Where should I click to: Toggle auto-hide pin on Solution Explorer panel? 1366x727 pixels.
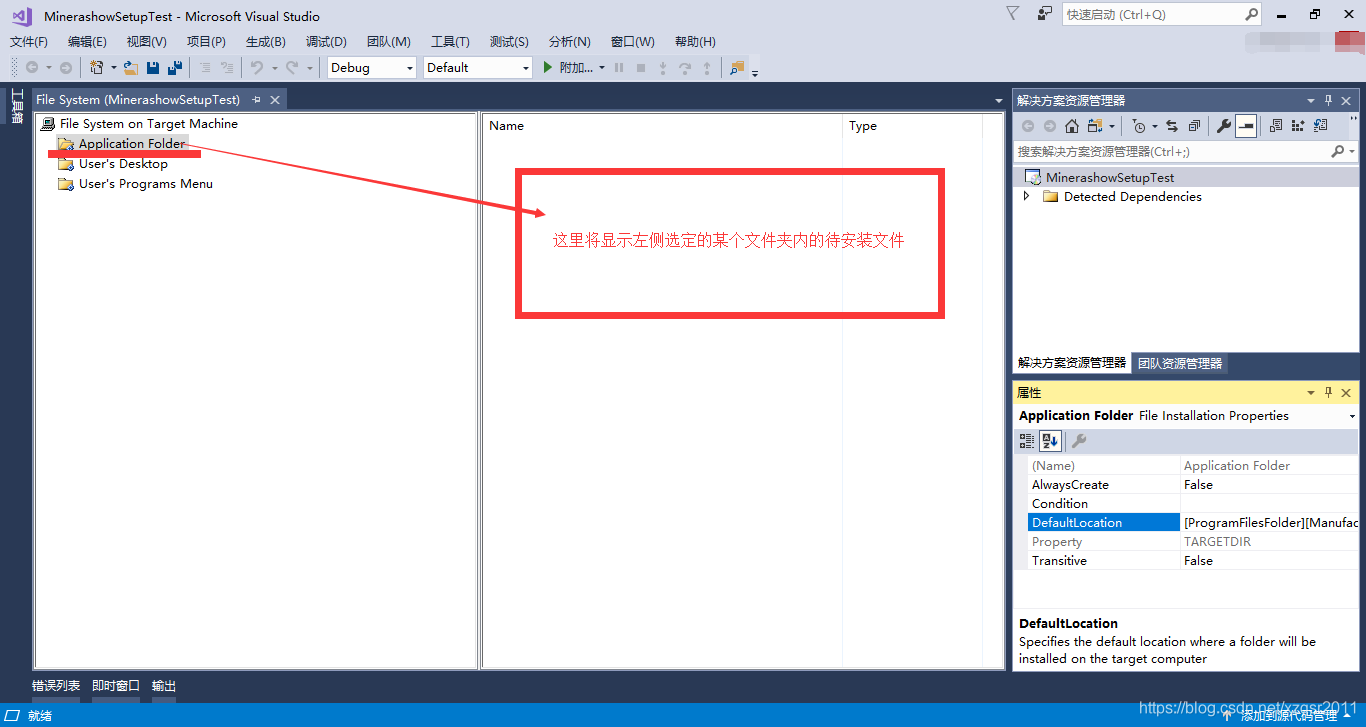tap(1328, 101)
